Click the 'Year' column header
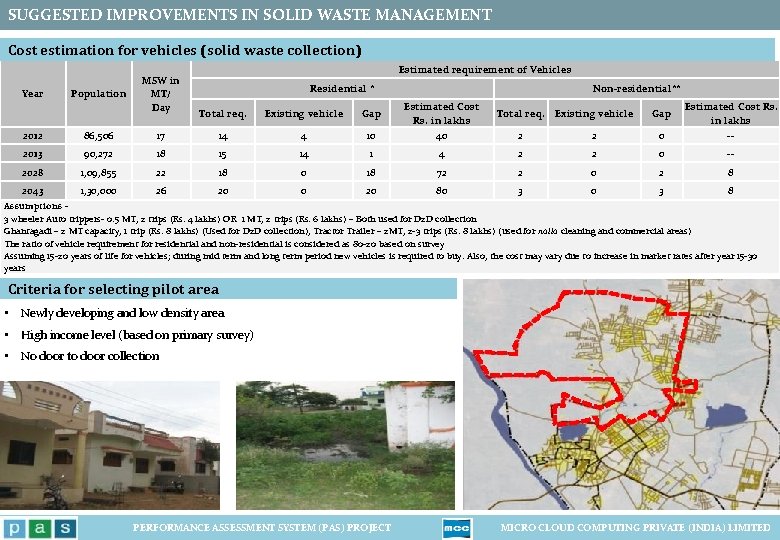This screenshot has height=540, width=780. [32, 93]
